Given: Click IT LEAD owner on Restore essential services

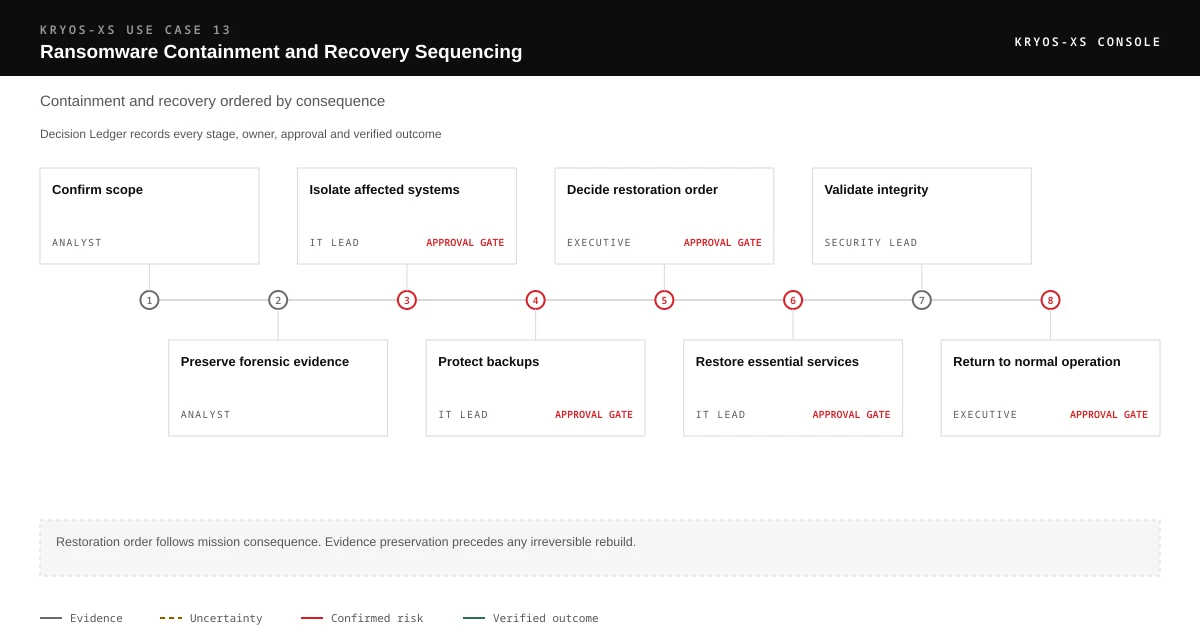Looking at the screenshot, I should [721, 415].
